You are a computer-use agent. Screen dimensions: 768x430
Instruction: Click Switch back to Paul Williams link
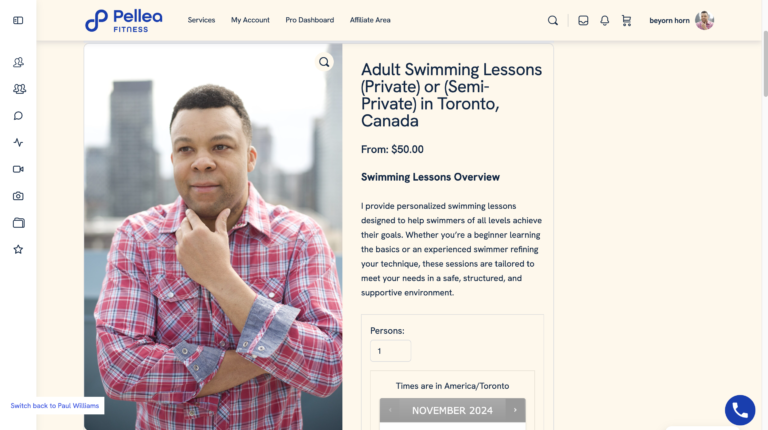(x=55, y=406)
